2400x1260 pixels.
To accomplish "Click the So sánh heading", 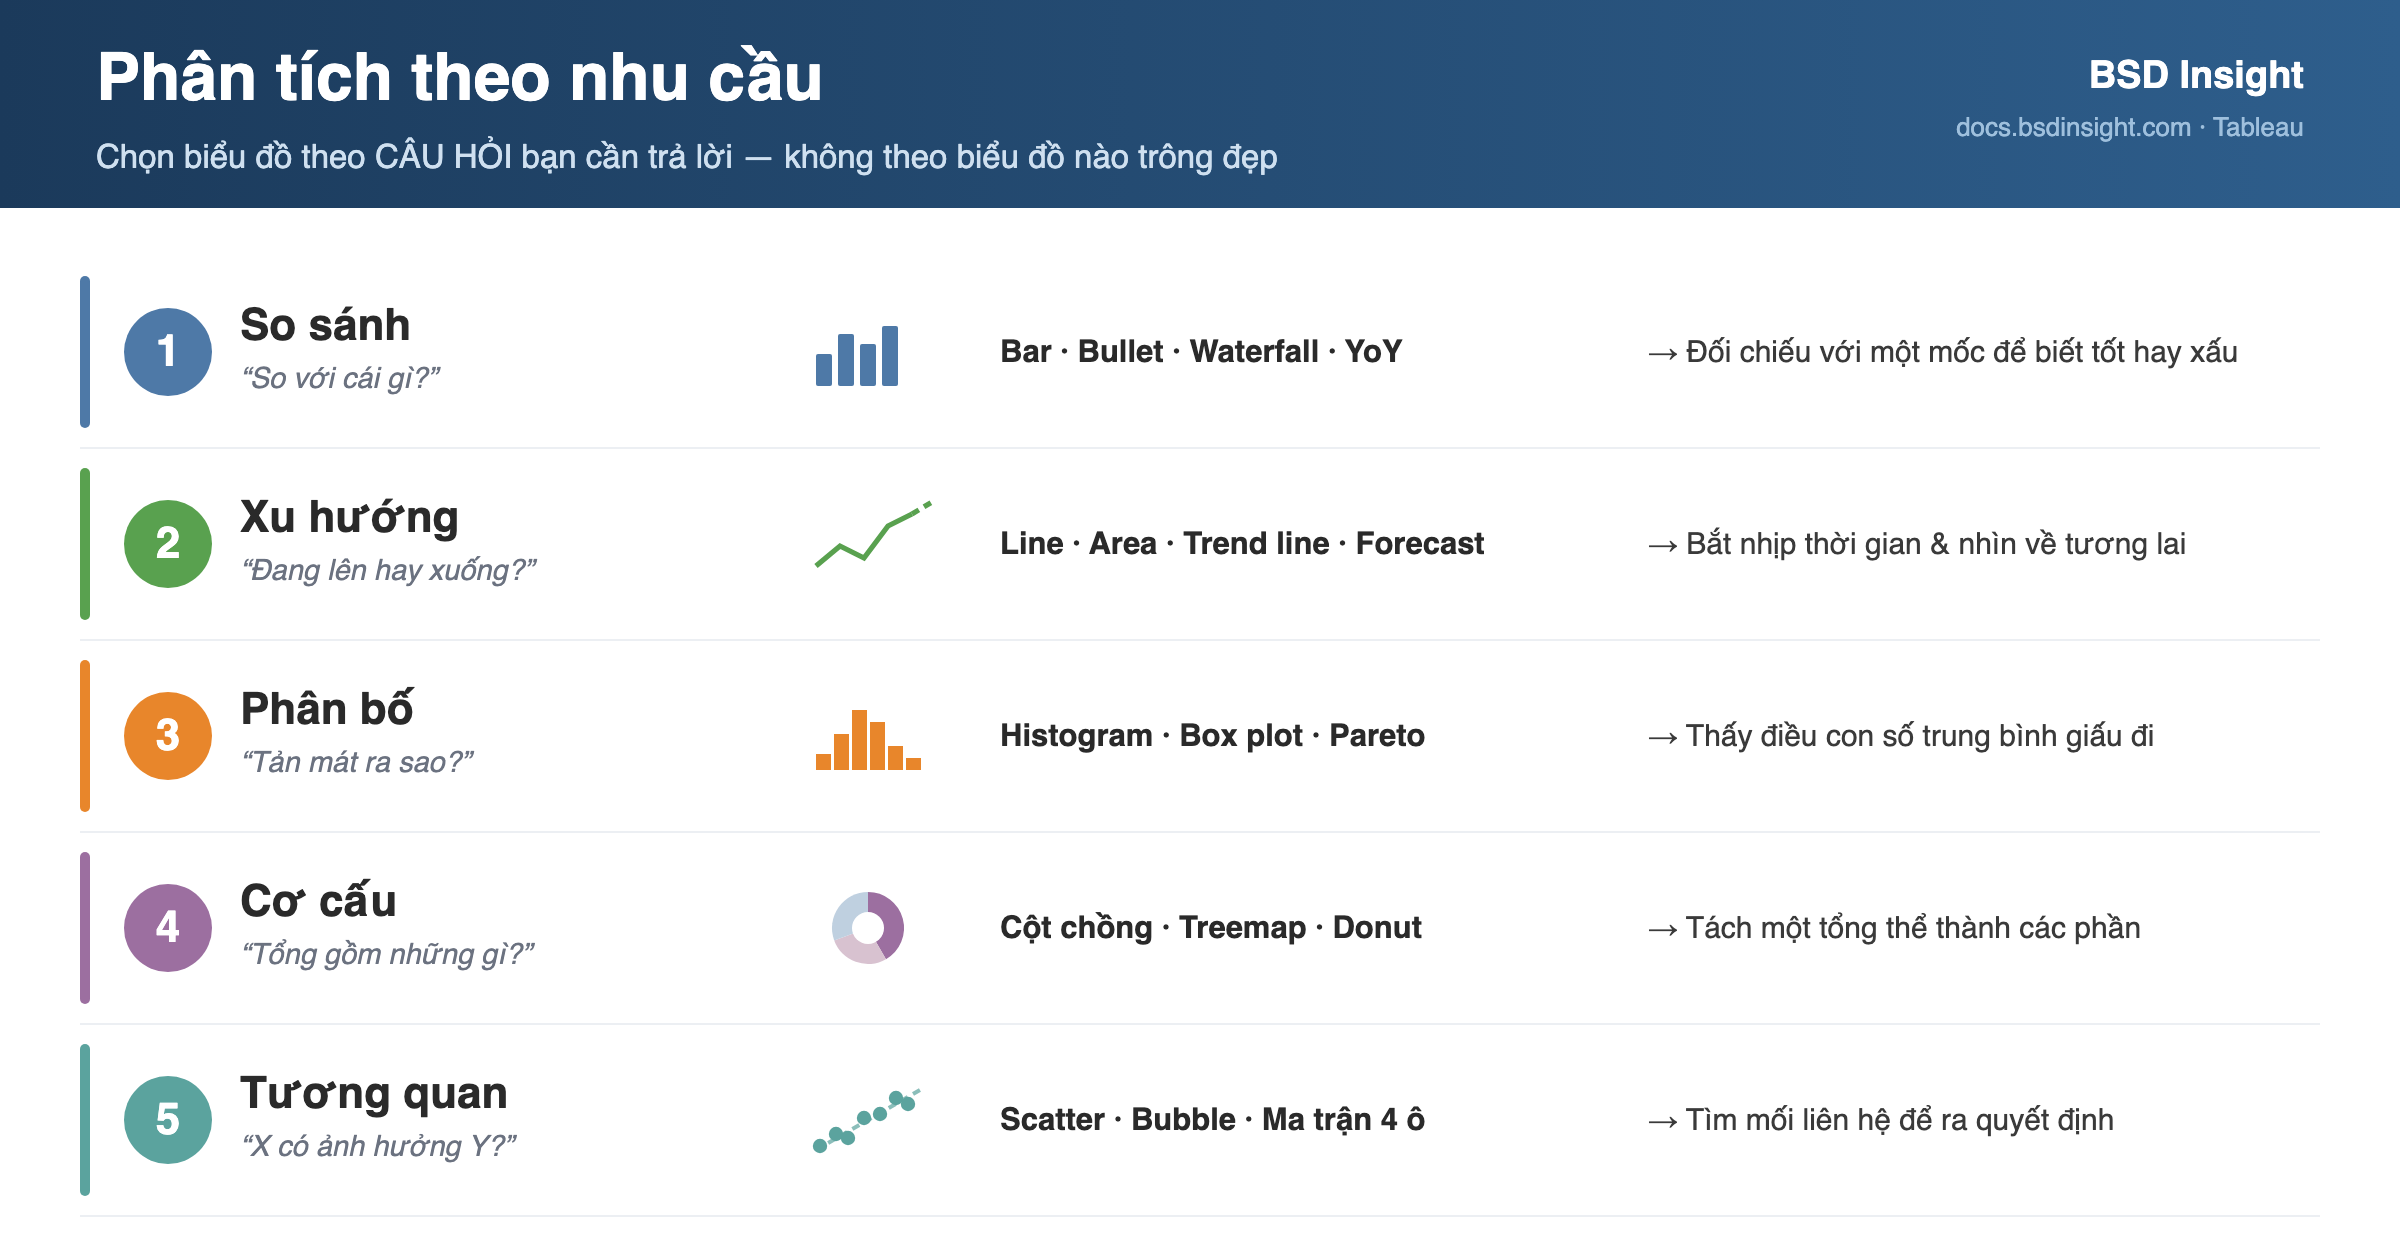I will click(x=325, y=325).
